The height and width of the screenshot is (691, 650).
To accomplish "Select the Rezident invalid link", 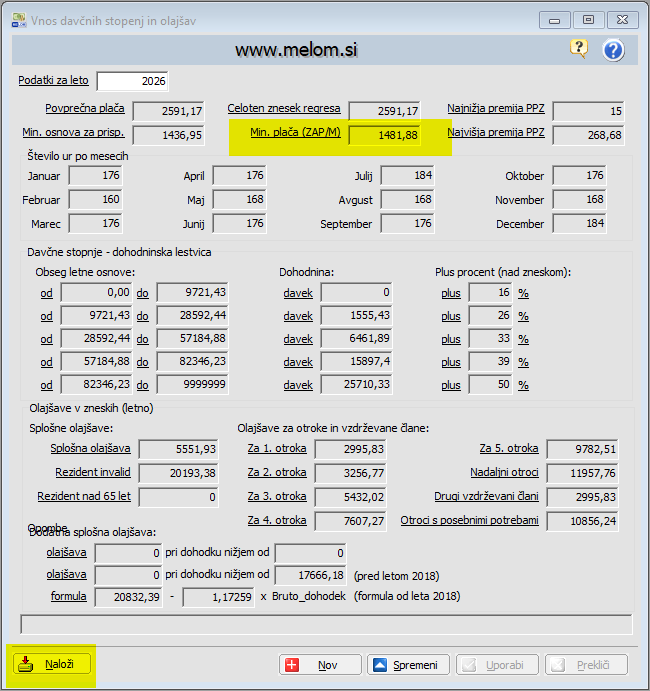I will pos(92,471).
